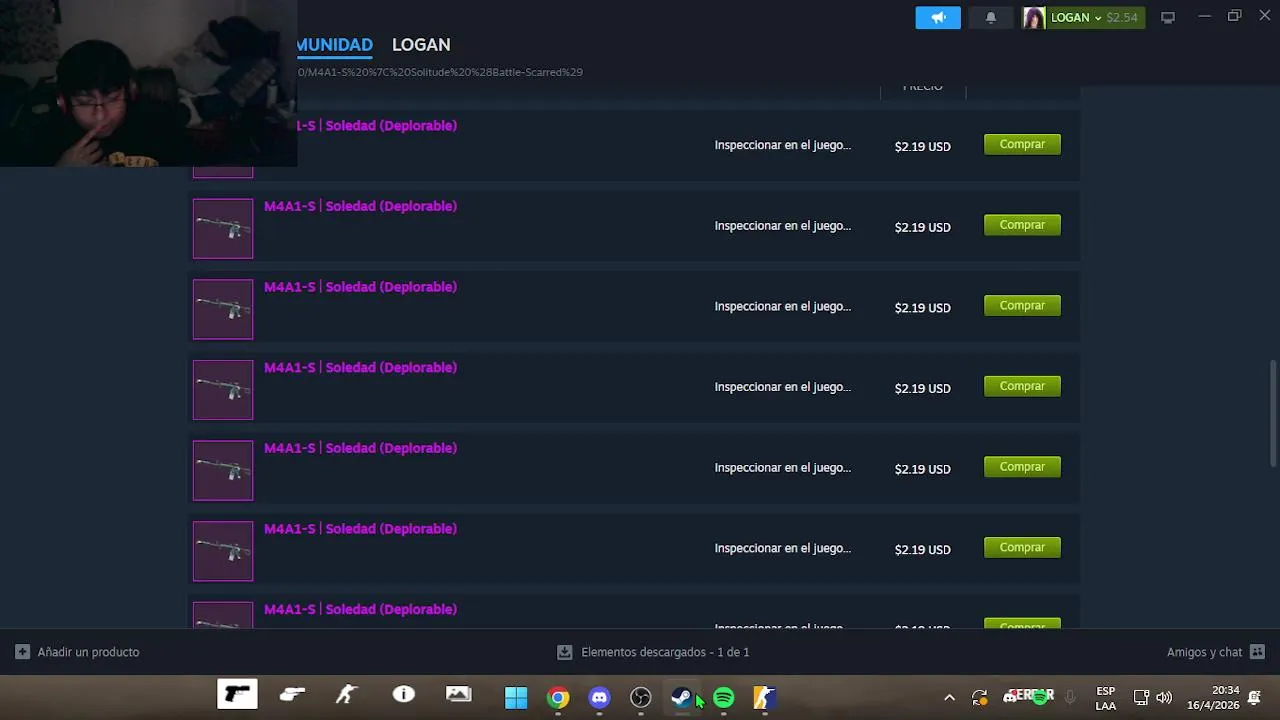Image resolution: width=1280 pixels, height=720 pixels.
Task: Click the running figure overlay icon
Action: (347, 694)
